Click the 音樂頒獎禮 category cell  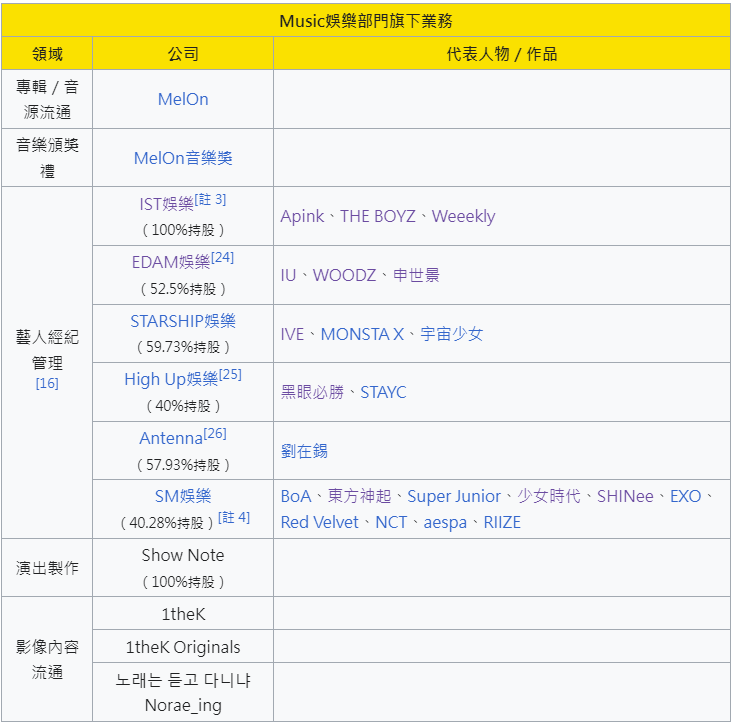[47, 158]
